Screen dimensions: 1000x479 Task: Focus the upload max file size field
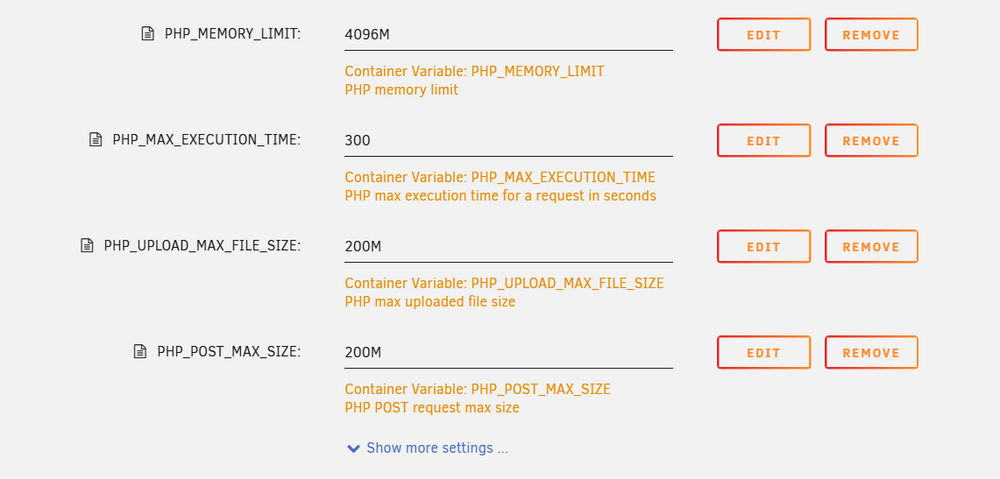(x=508, y=246)
